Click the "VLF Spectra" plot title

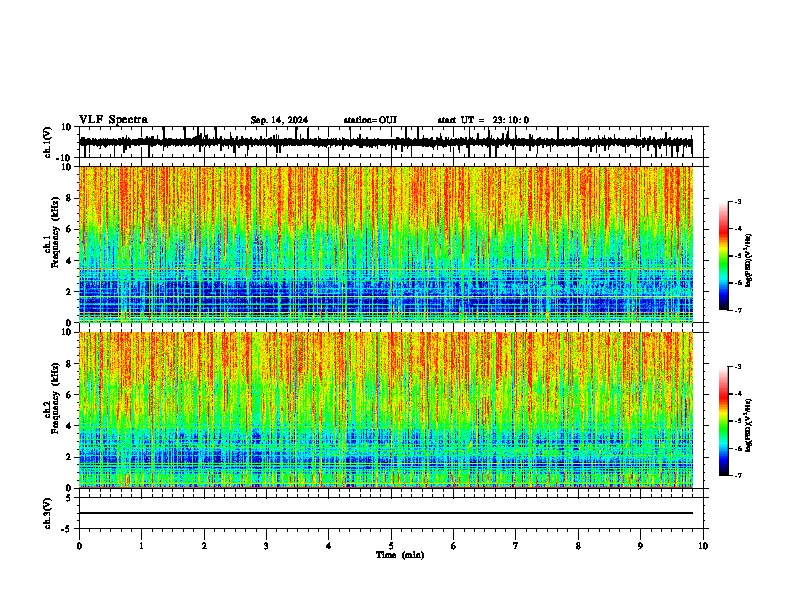[113, 120]
